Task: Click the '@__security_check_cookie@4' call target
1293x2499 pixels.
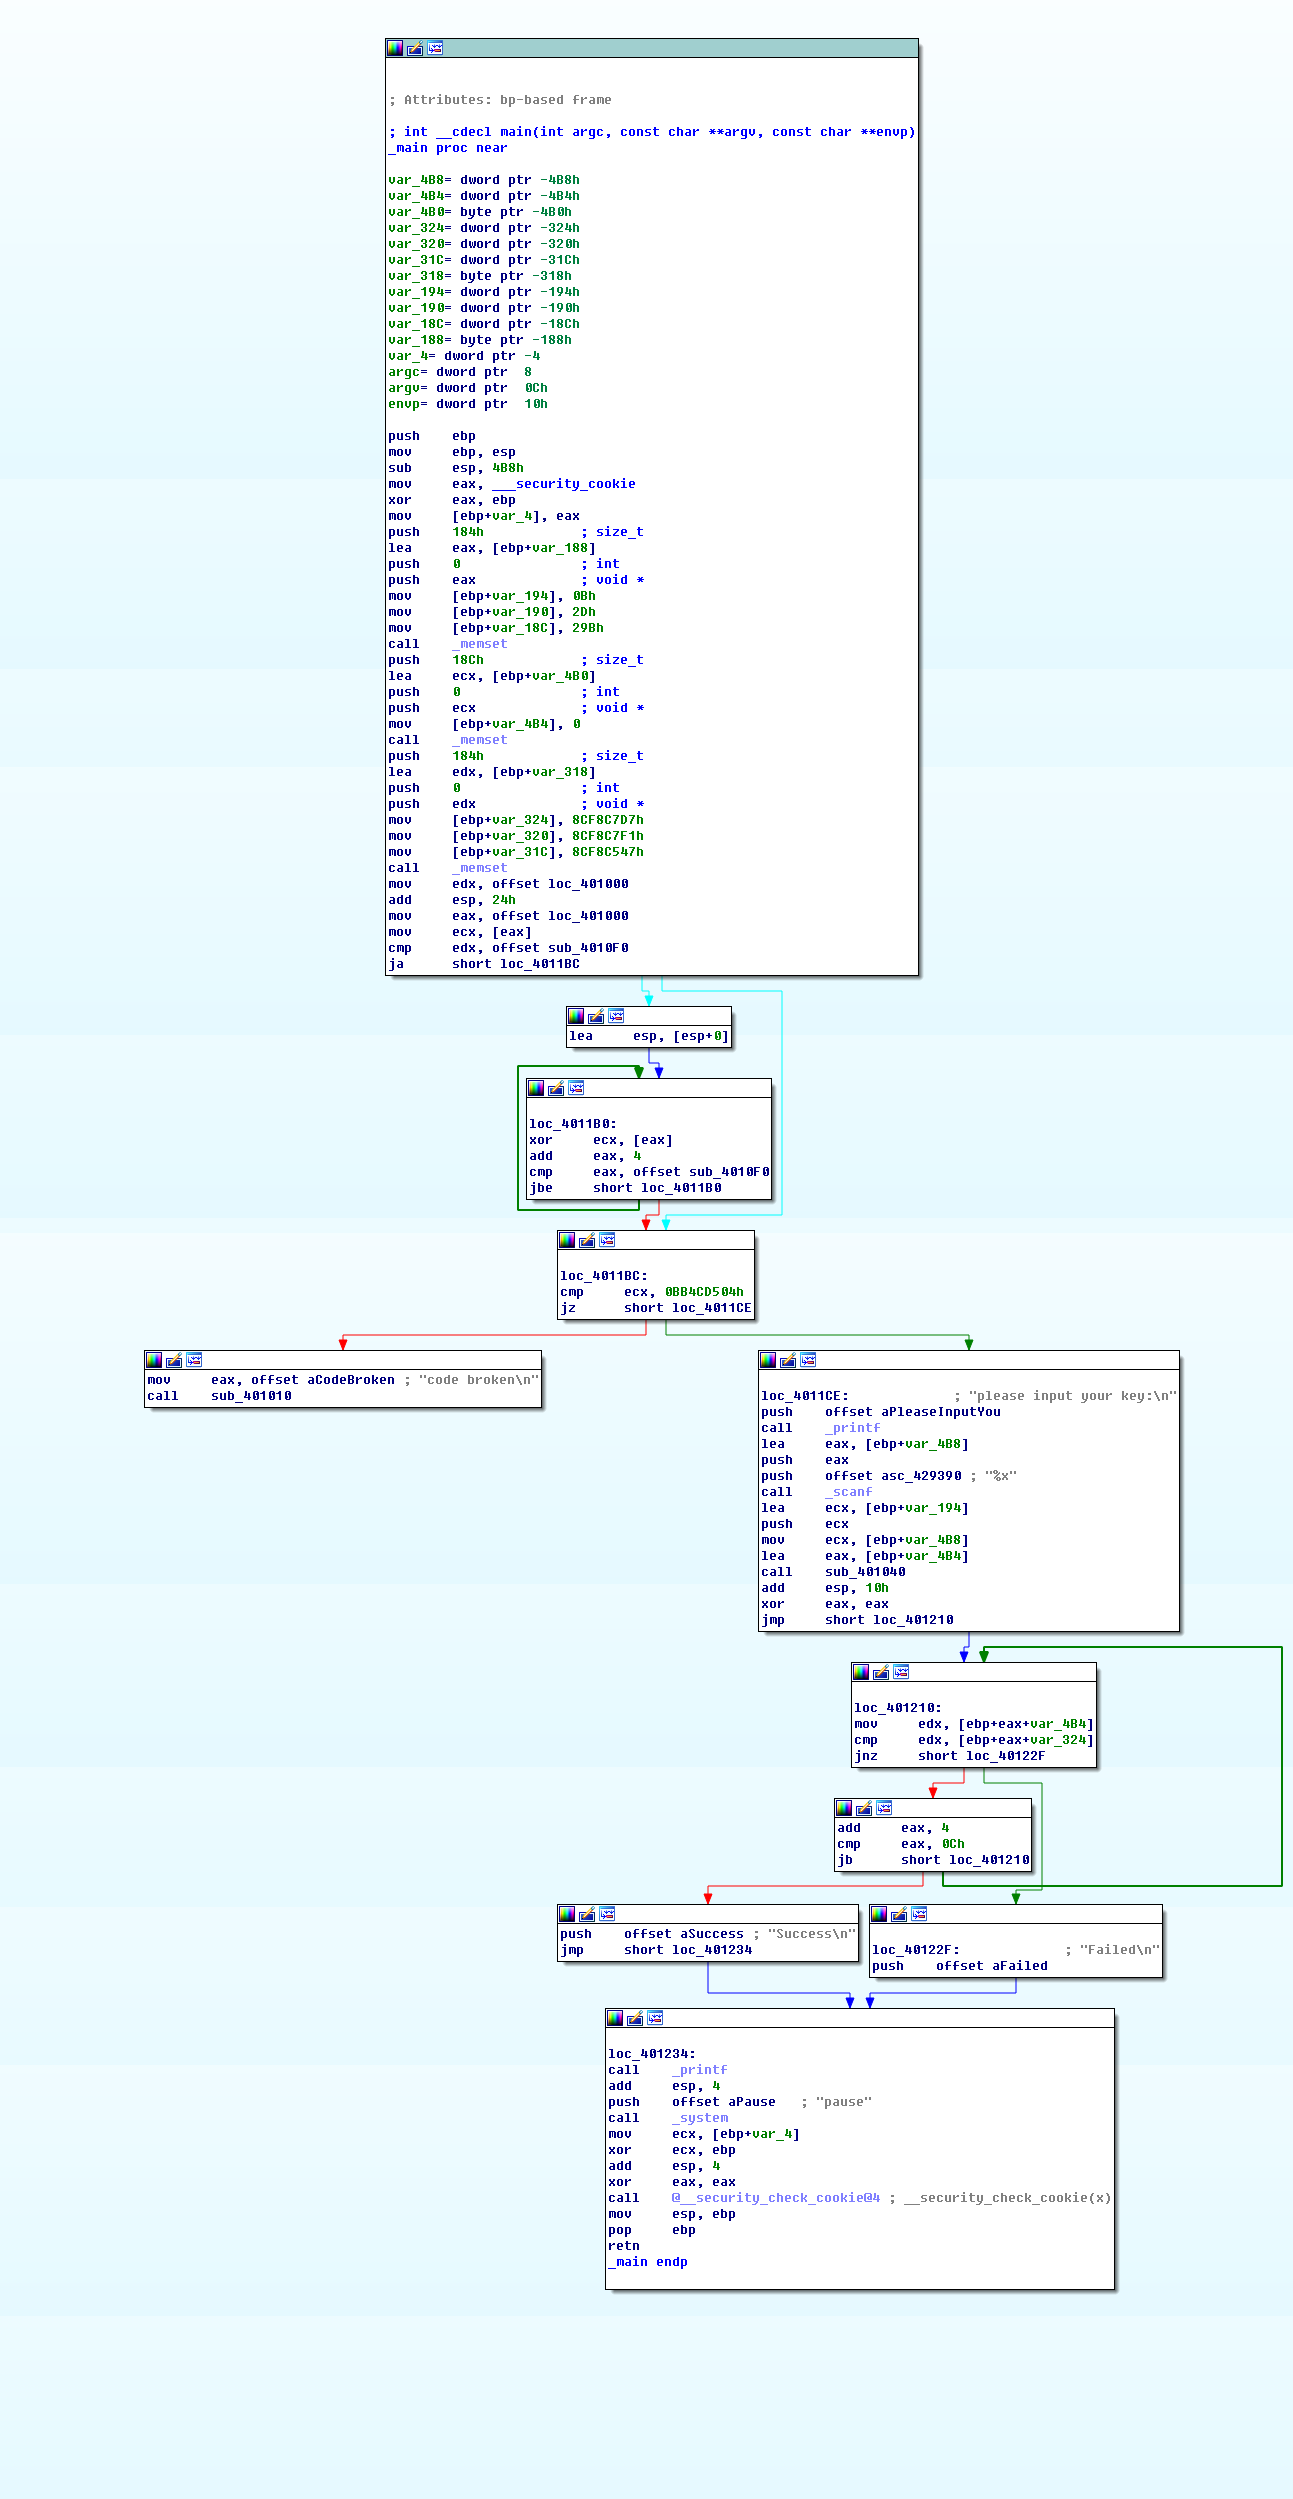Action: point(776,2198)
